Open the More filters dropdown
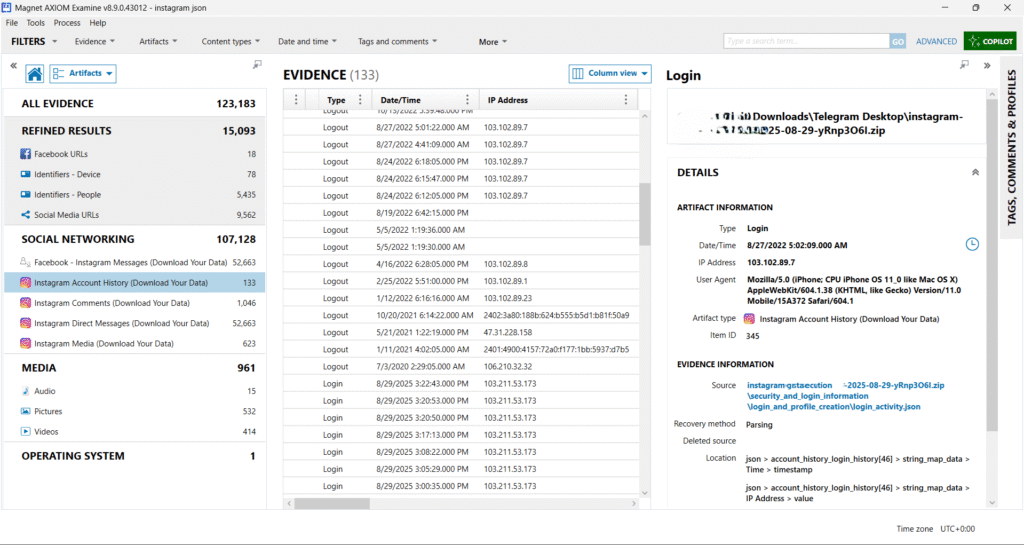This screenshot has height=545, width=1024. coord(493,42)
